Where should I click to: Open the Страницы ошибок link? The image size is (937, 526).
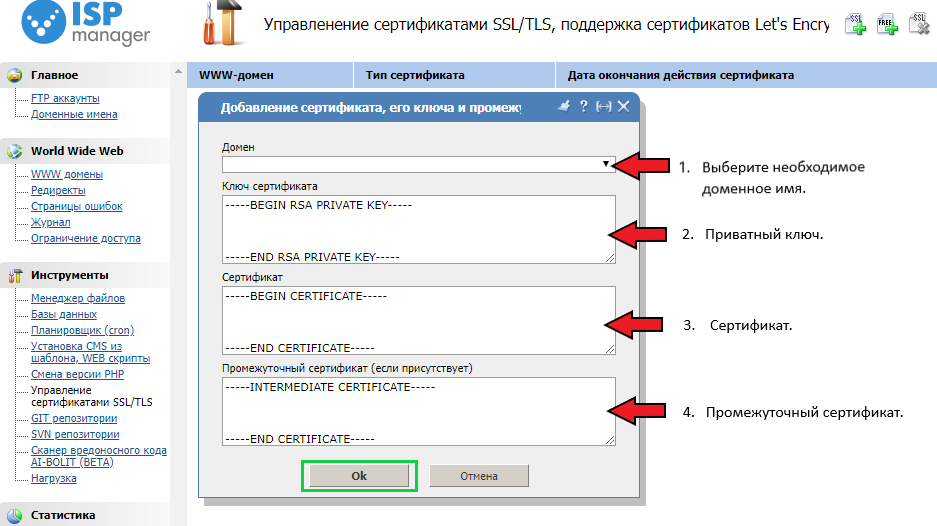[76, 206]
